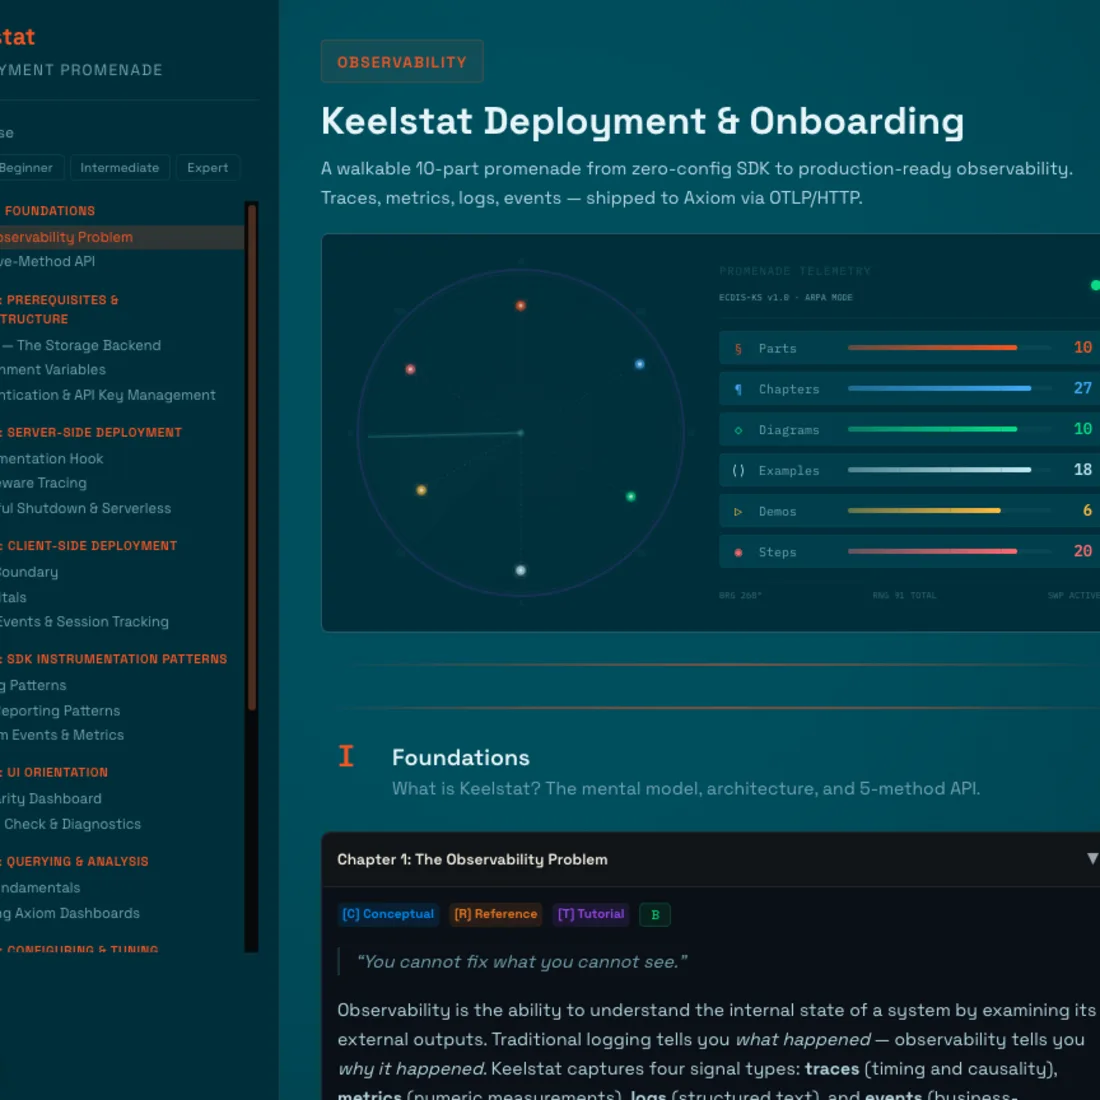Click the Diagrams diamond icon
This screenshot has height=1100, width=1100.
[x=738, y=429]
